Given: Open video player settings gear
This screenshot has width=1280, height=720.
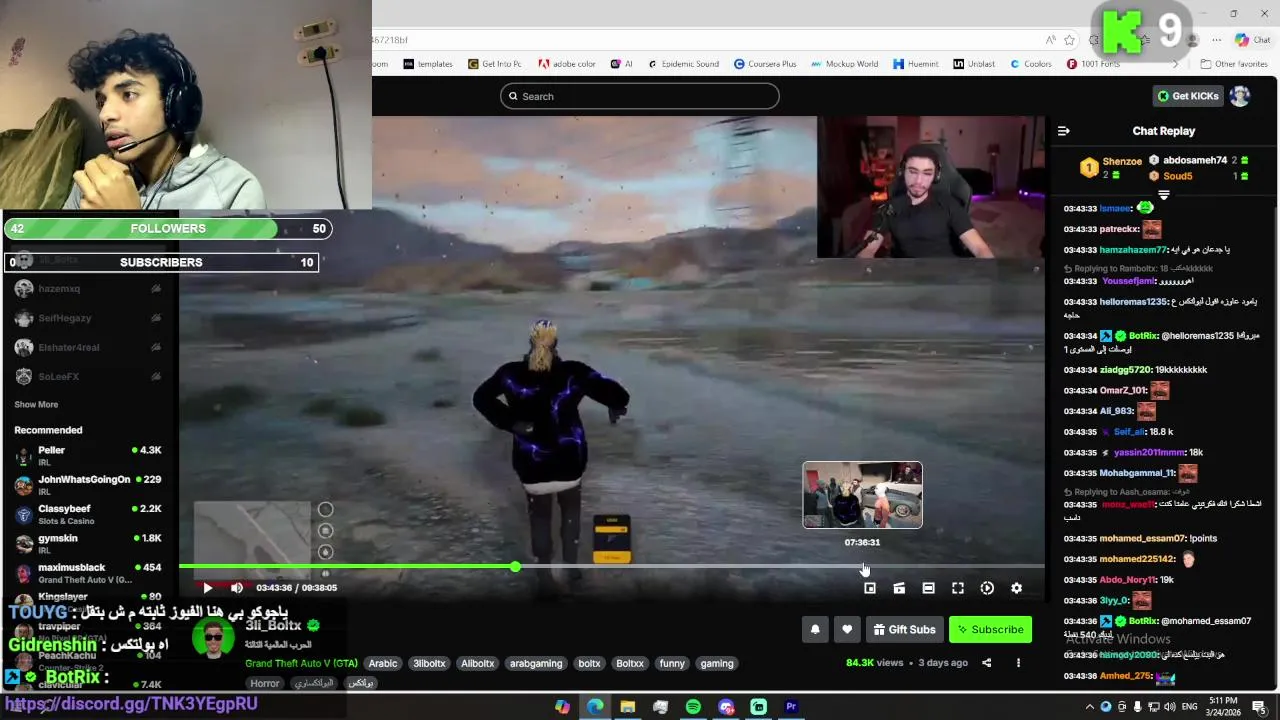Looking at the screenshot, I should pos(1016,588).
